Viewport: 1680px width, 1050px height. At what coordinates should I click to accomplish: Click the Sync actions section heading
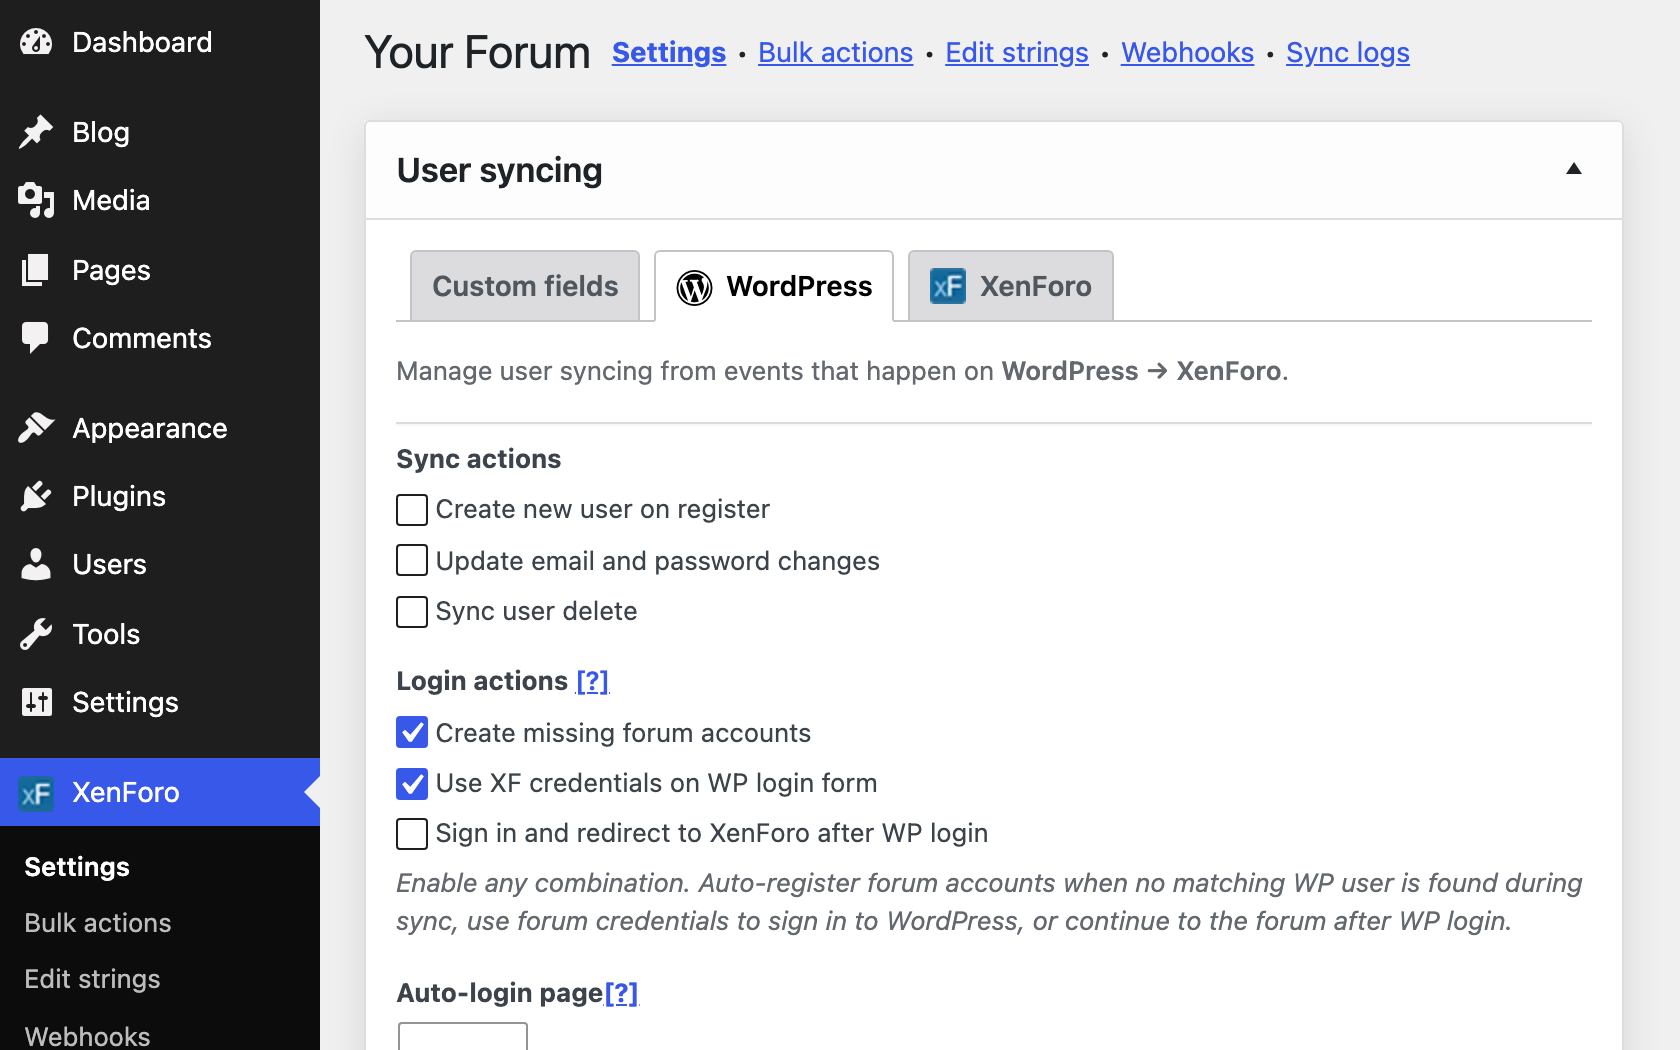479,459
